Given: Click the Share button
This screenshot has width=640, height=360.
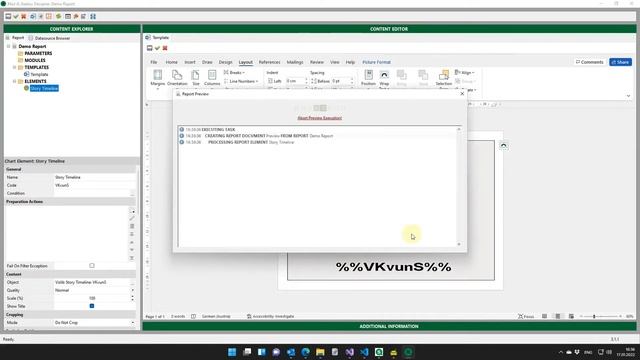Looking at the screenshot, I should point(620,62).
